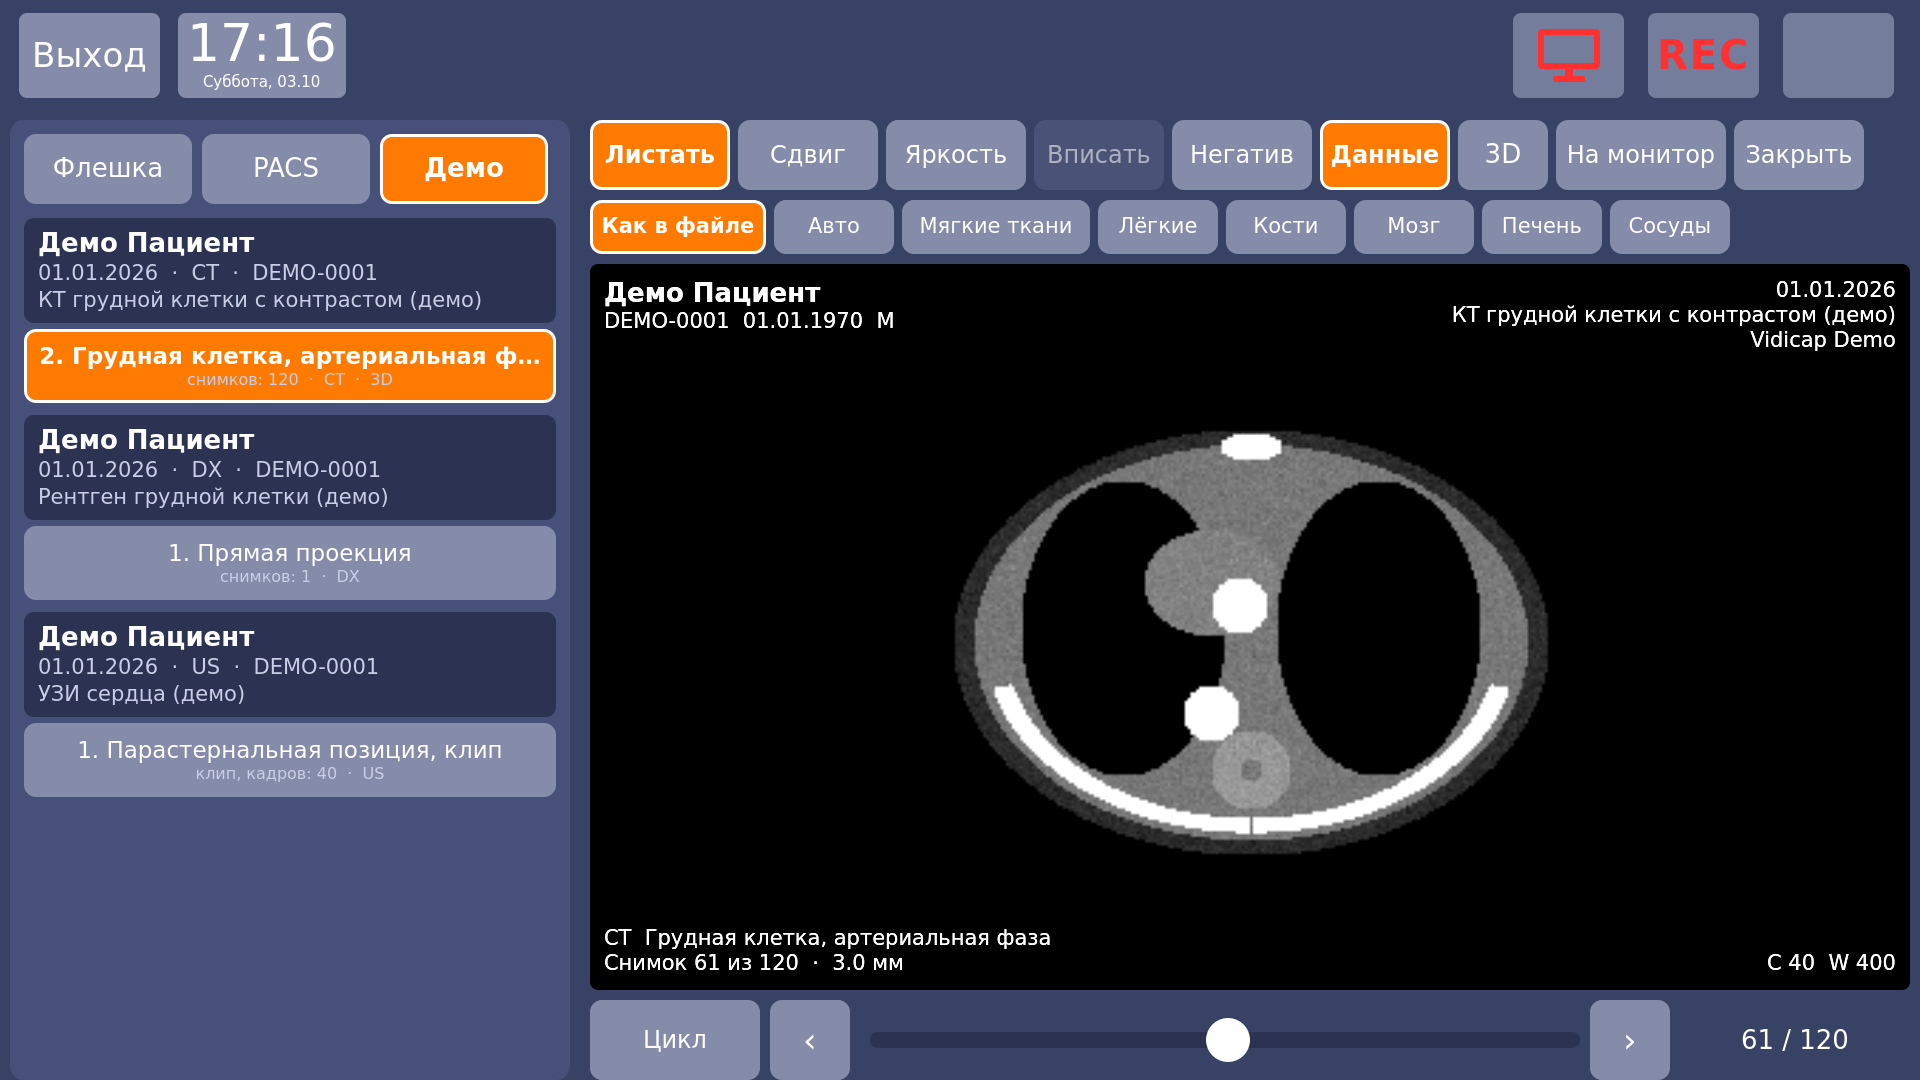Click the Выход button
Screen dimensions: 1920x1080
89,55
